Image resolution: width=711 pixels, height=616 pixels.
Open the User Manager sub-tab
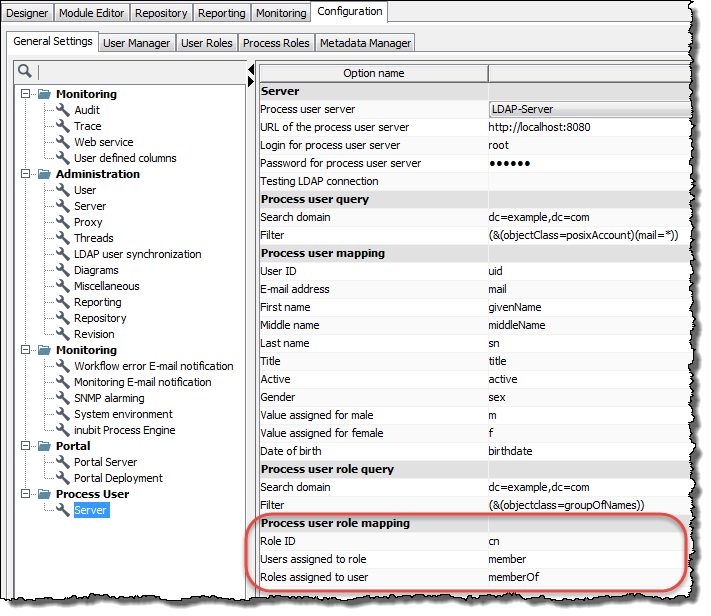pos(136,43)
